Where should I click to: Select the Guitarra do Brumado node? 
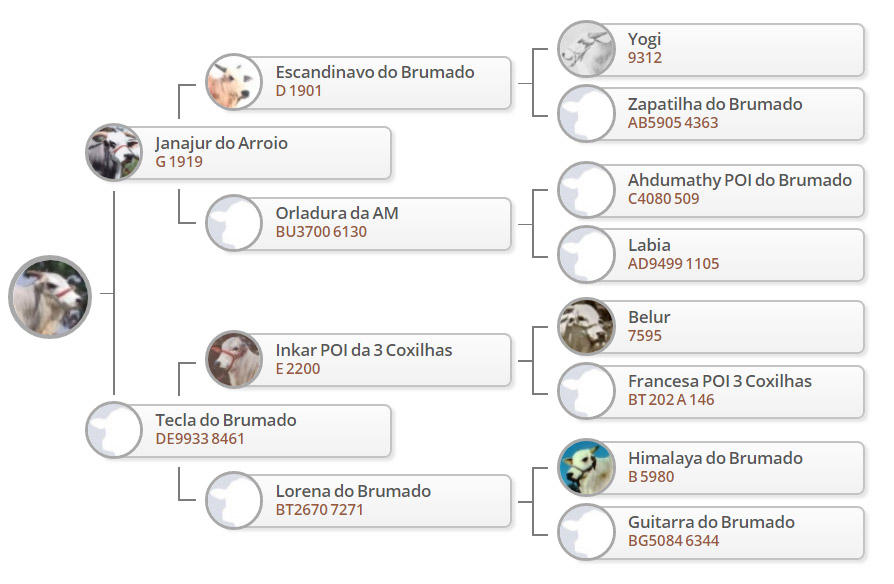pyautogui.click(x=711, y=532)
